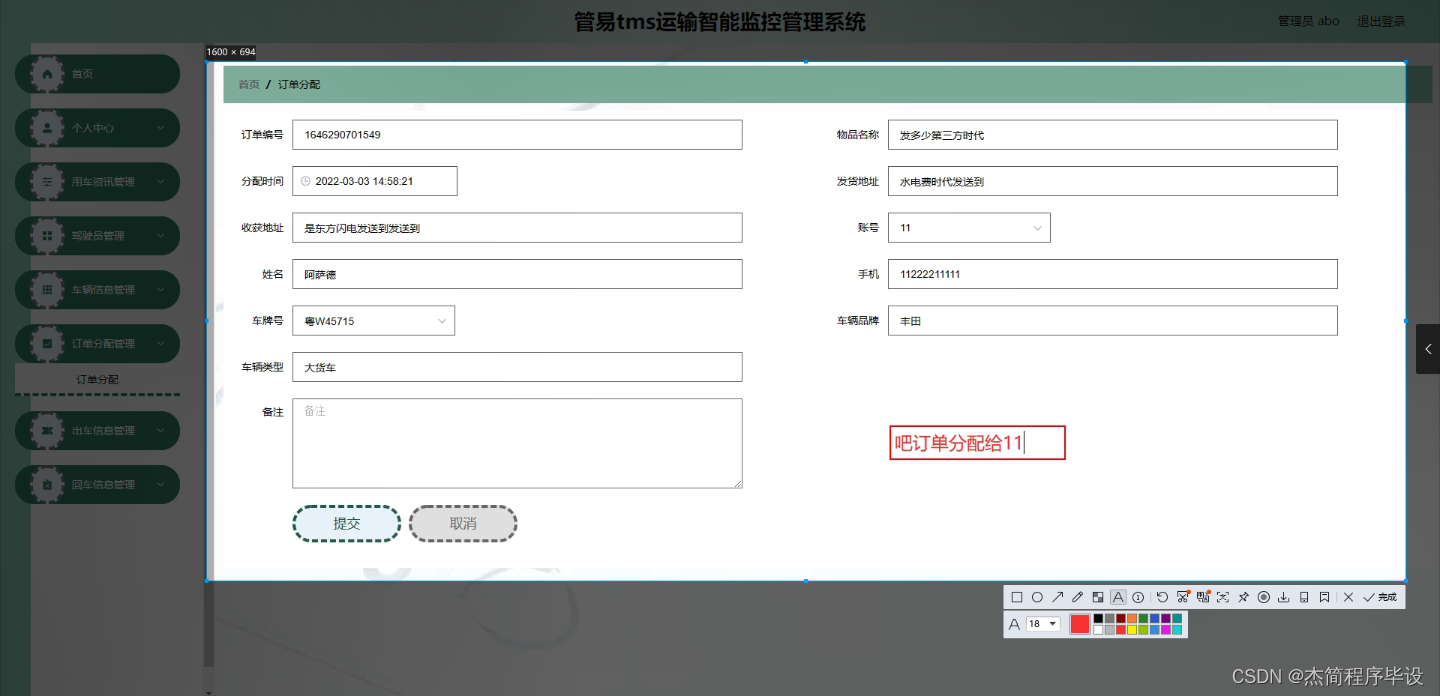The width and height of the screenshot is (1440, 696).
Task: Click the 物品名称 input field
Action: coord(1112,135)
